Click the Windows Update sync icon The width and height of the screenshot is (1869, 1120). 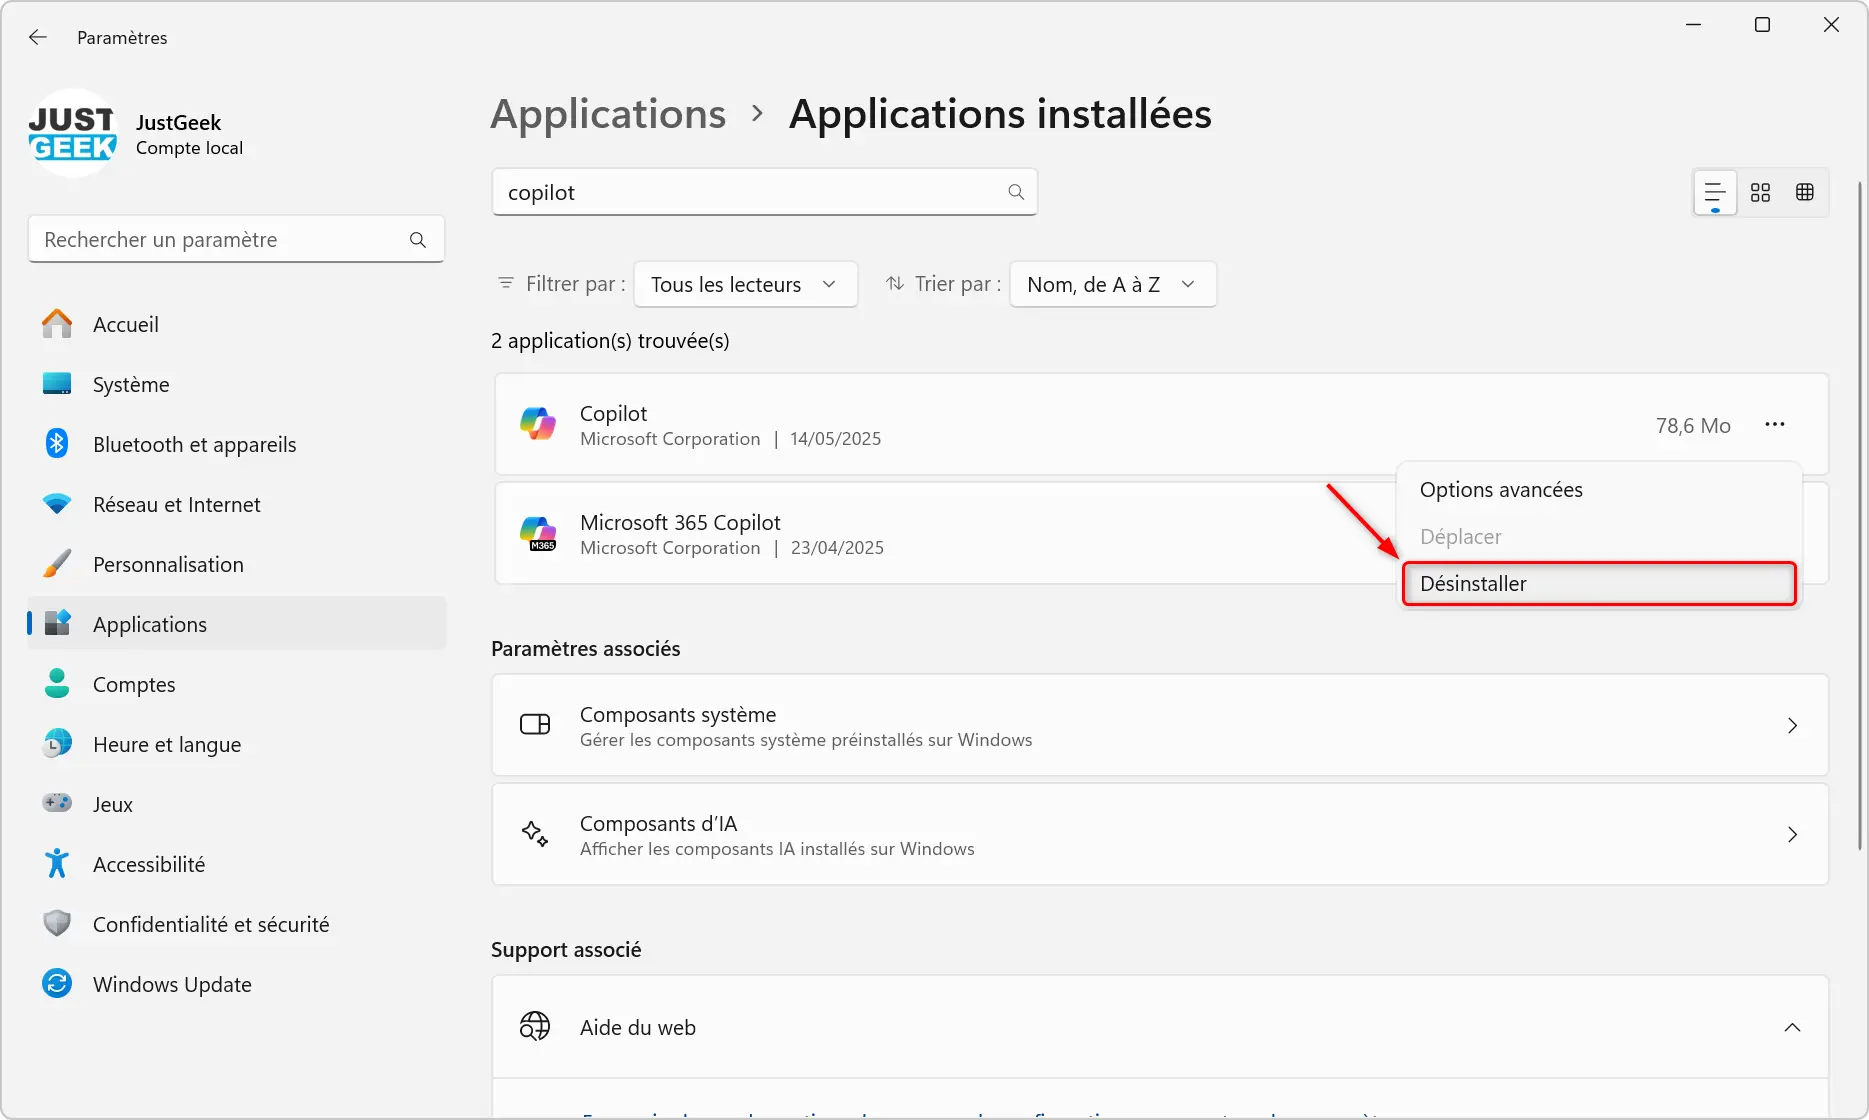point(57,984)
